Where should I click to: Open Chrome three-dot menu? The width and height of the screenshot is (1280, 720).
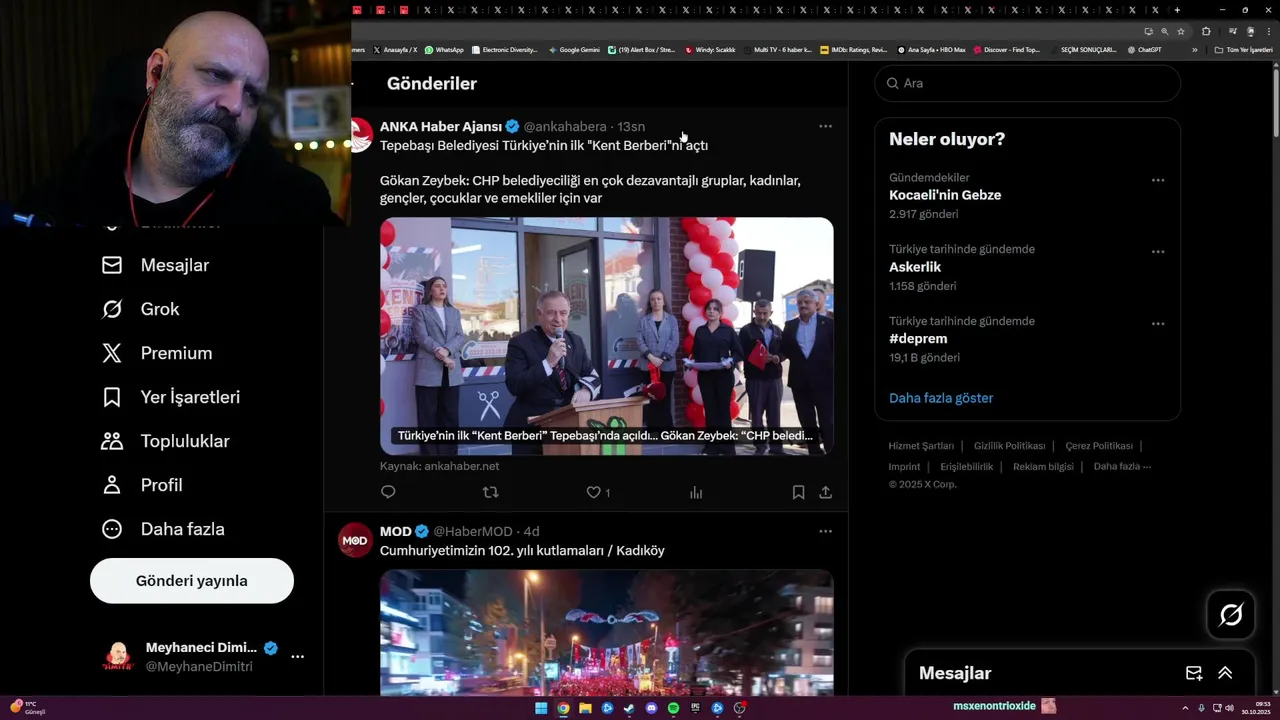tap(1267, 31)
